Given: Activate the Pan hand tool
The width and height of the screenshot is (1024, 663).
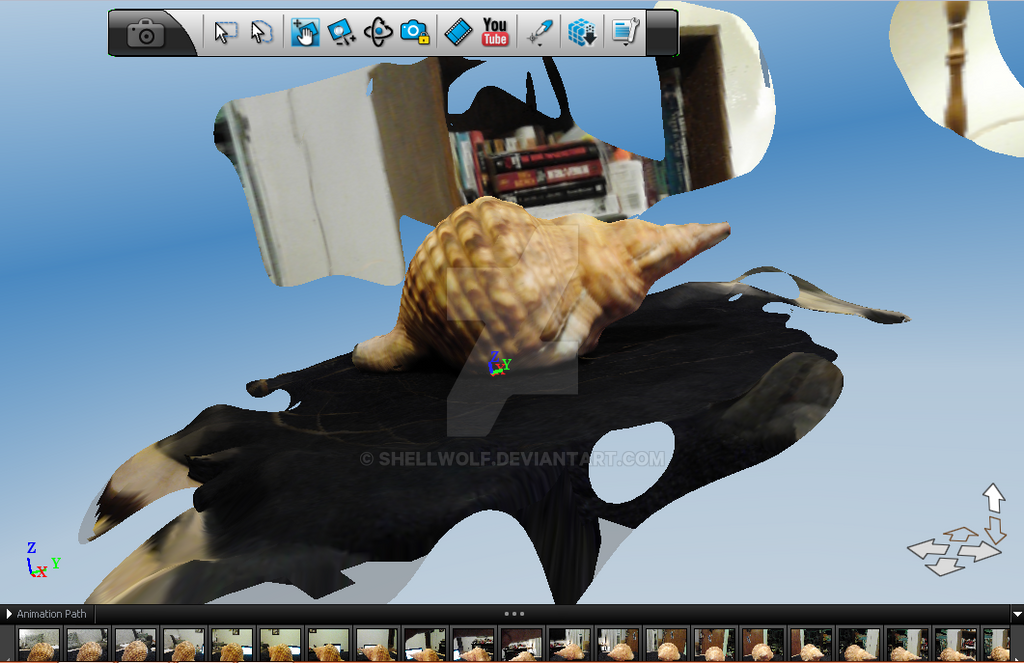Looking at the screenshot, I should click(x=305, y=32).
